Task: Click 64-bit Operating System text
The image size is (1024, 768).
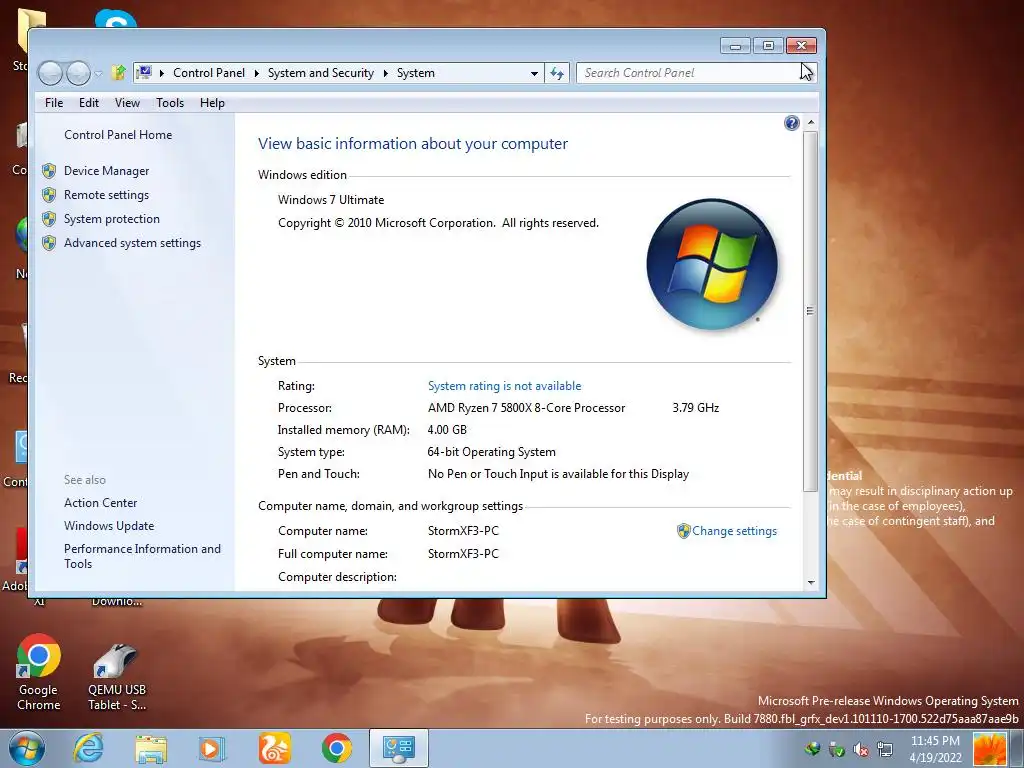Action: (x=492, y=452)
